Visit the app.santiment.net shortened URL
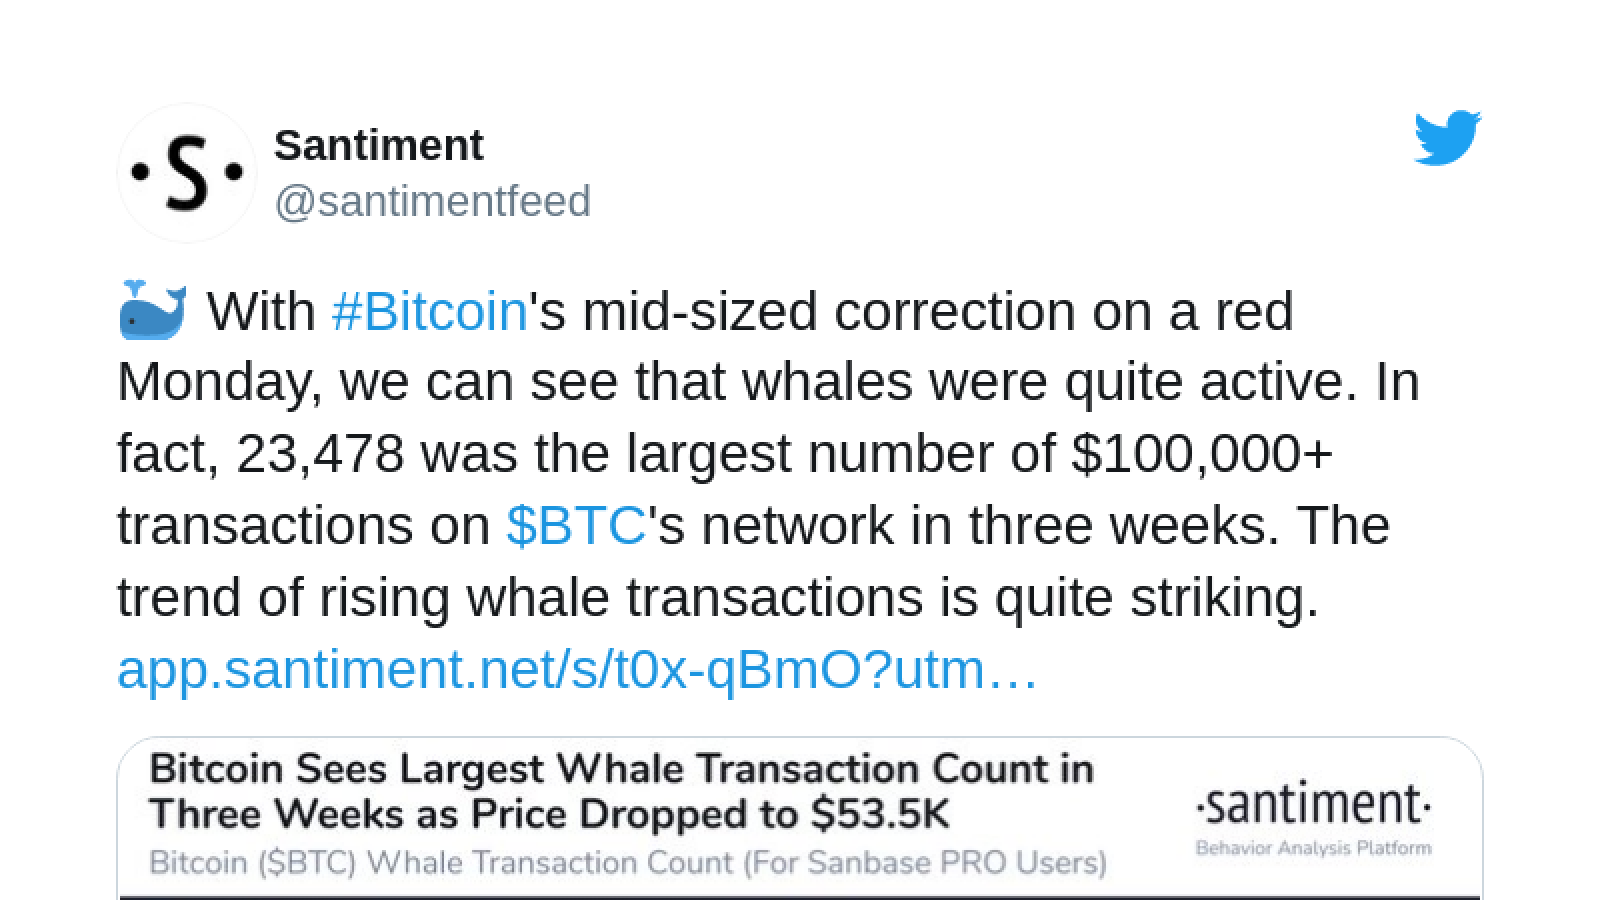This screenshot has width=1600, height=900. point(577,669)
